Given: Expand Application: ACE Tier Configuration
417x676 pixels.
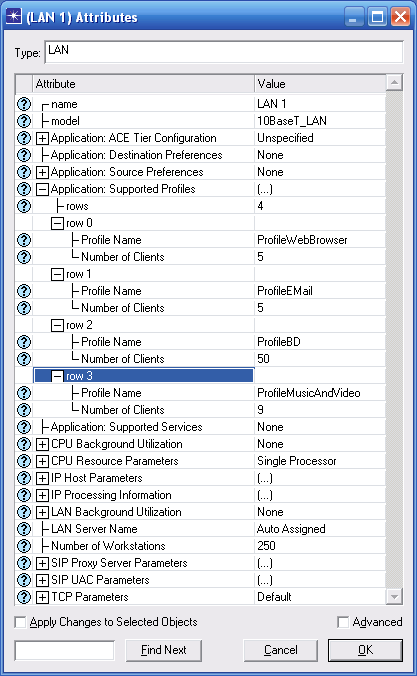Looking at the screenshot, I should point(42,138).
